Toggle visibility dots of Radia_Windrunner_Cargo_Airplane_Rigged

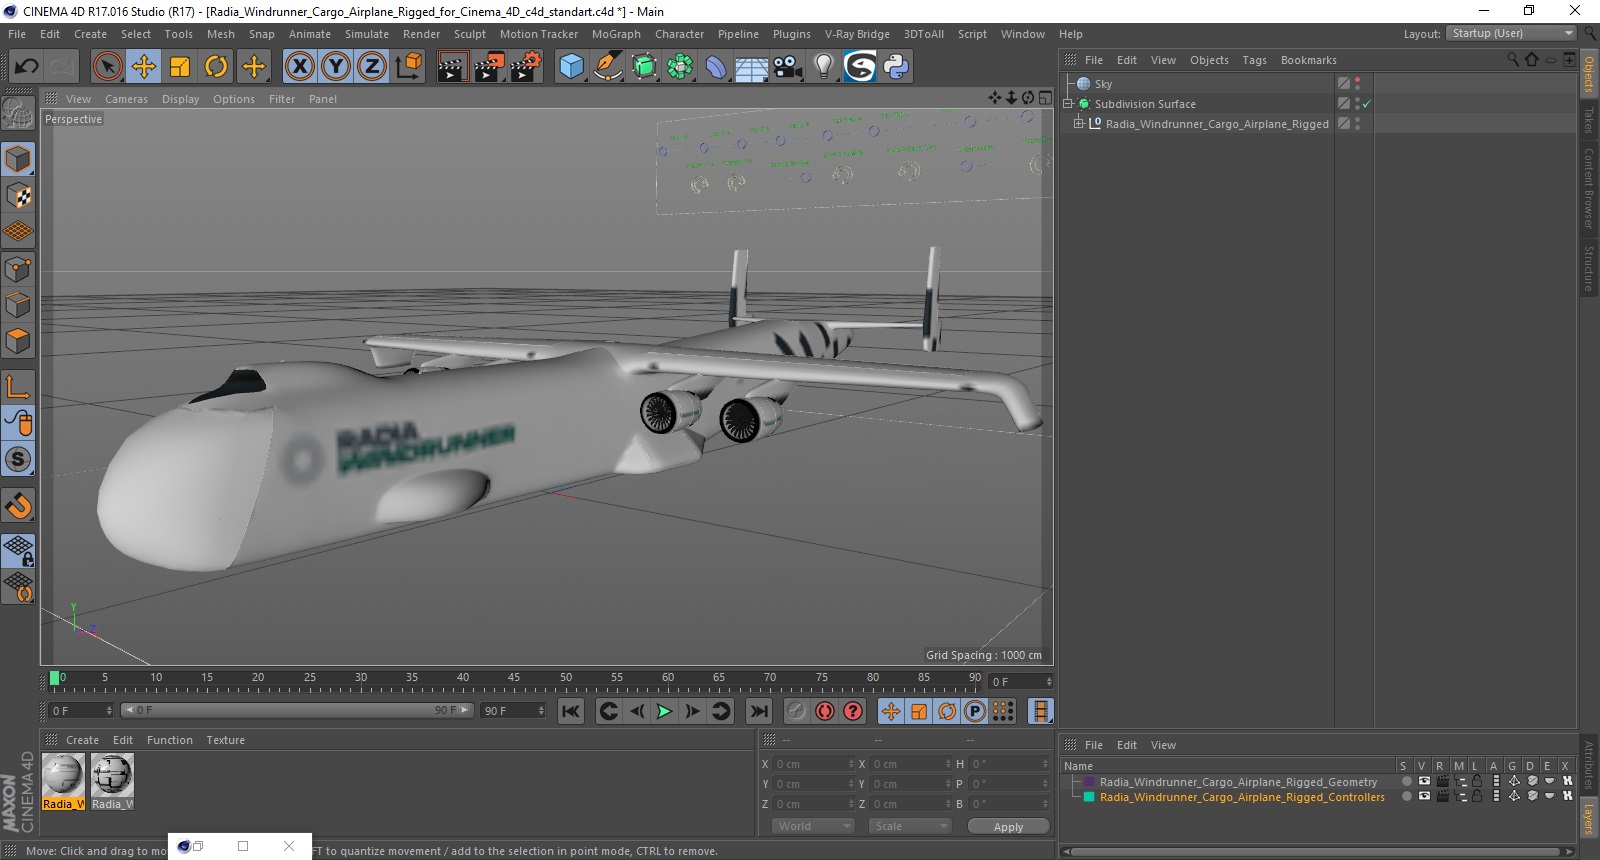[1357, 124]
